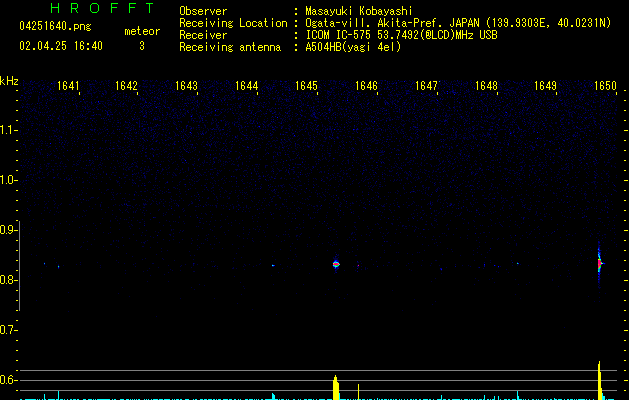
Task: Click the Receiving Location value text
Action: pyautogui.click(x=458, y=23)
